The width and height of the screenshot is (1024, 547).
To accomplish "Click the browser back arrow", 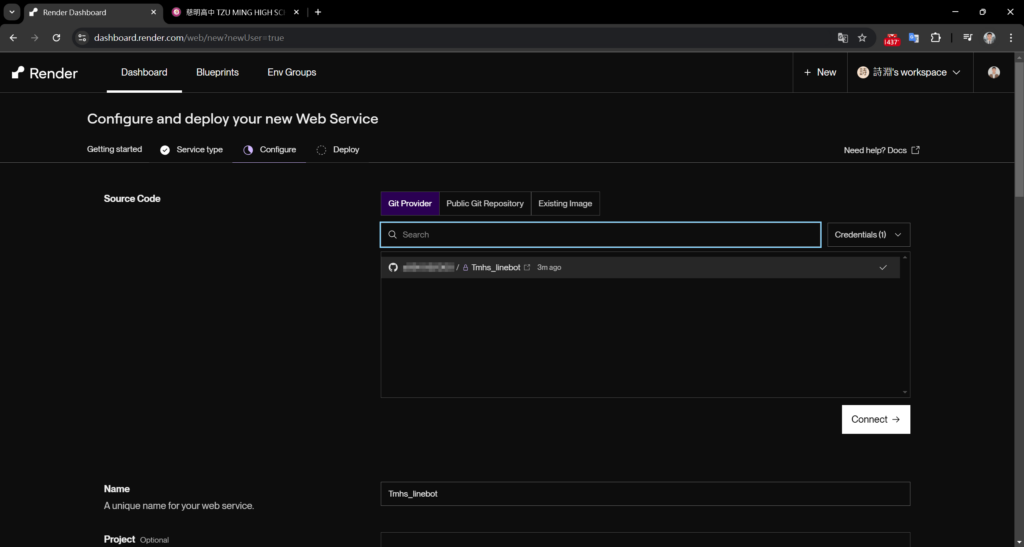I will [x=13, y=38].
